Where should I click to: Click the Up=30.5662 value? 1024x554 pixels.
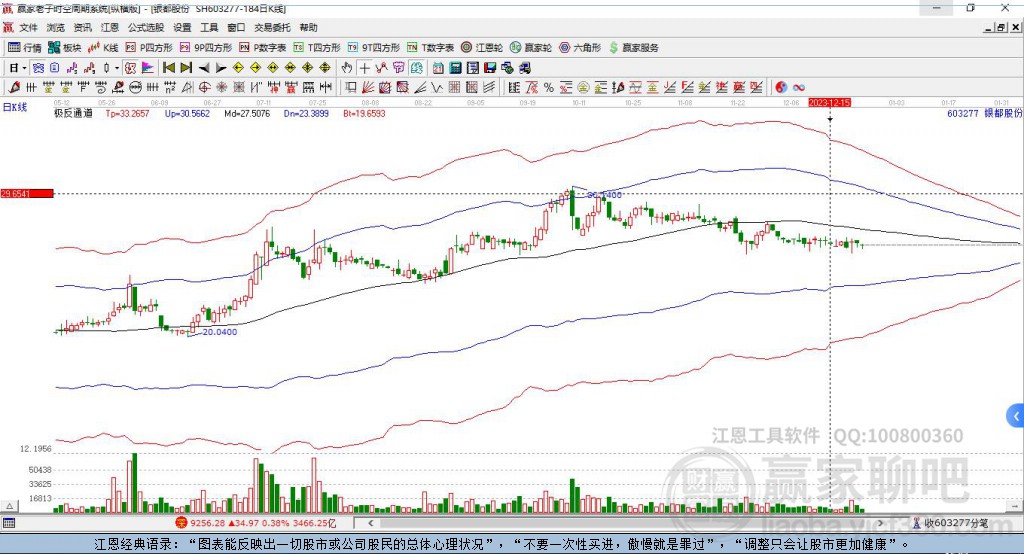click(x=187, y=114)
